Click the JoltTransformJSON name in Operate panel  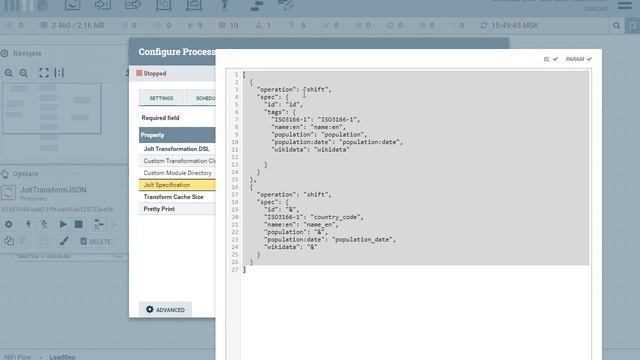pyautogui.click(x=53, y=190)
